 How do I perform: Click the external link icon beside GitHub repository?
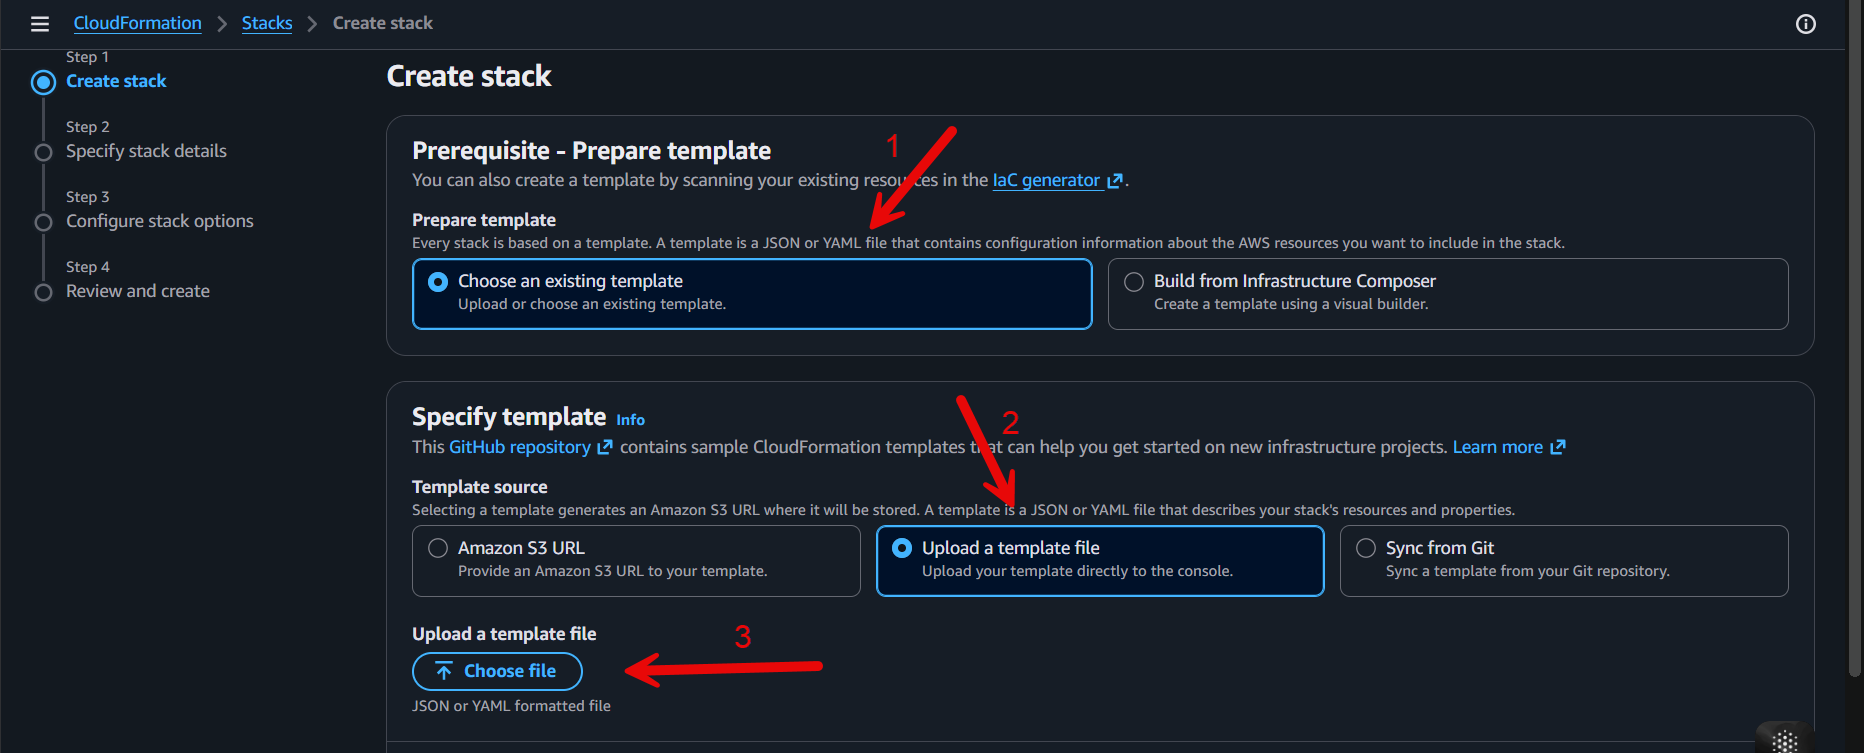click(604, 448)
